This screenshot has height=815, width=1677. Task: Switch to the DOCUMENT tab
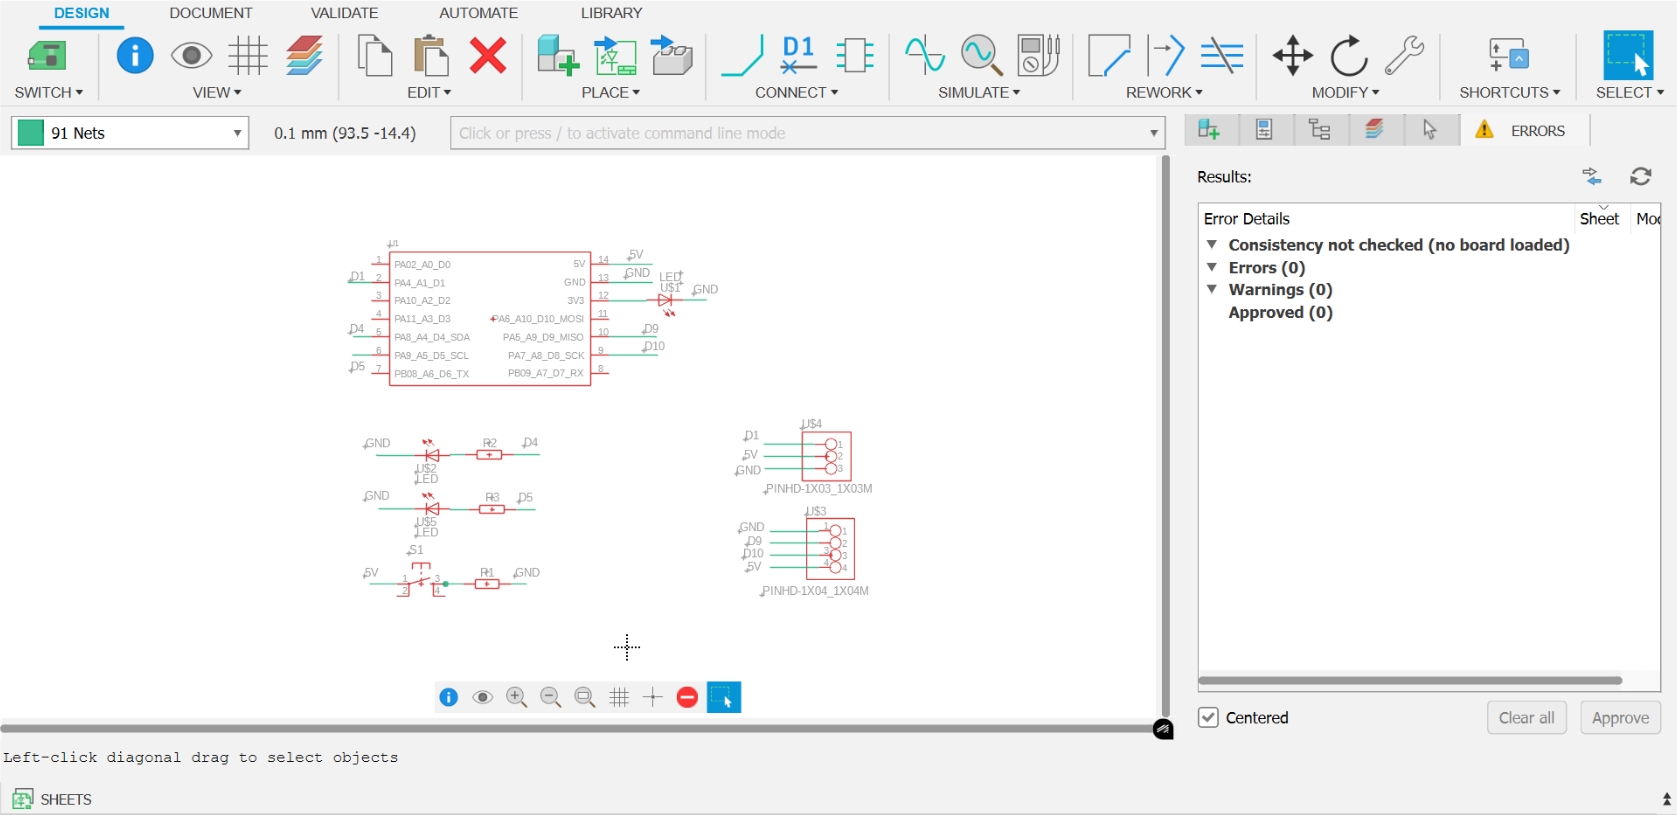click(x=211, y=13)
